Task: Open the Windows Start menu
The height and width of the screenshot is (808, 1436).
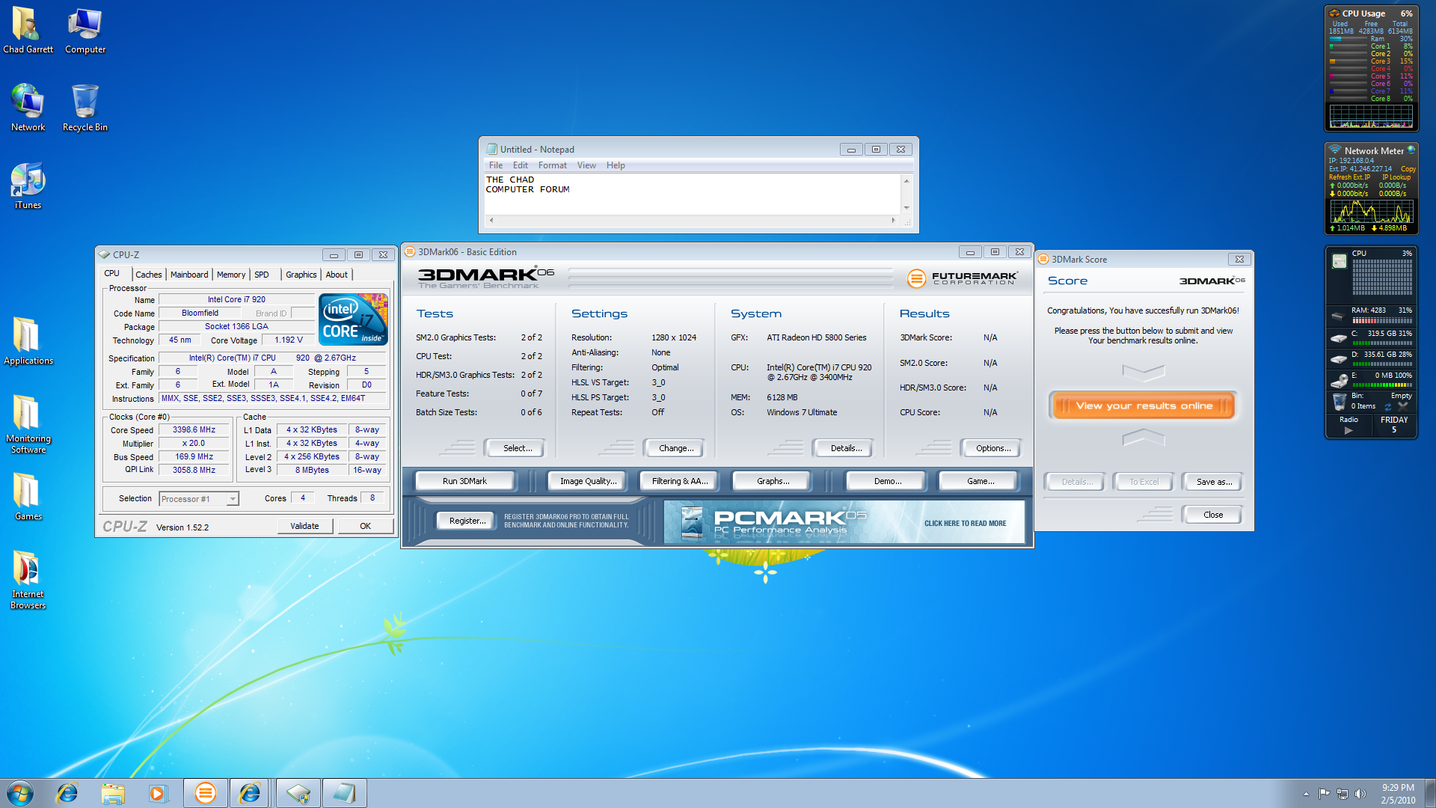Action: click(x=19, y=793)
